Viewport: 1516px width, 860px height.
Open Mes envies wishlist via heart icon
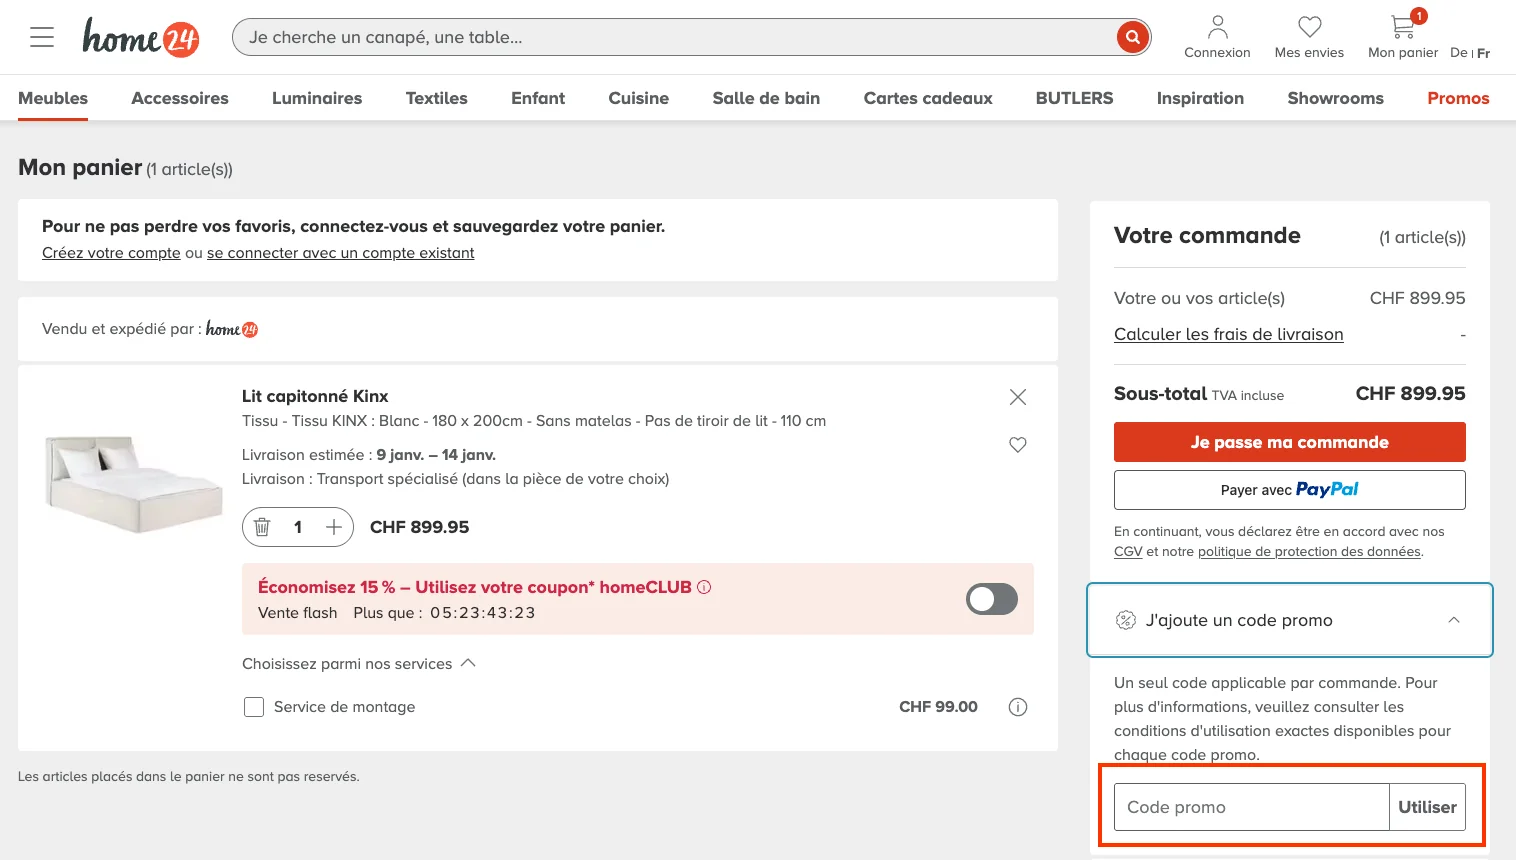pos(1308,27)
